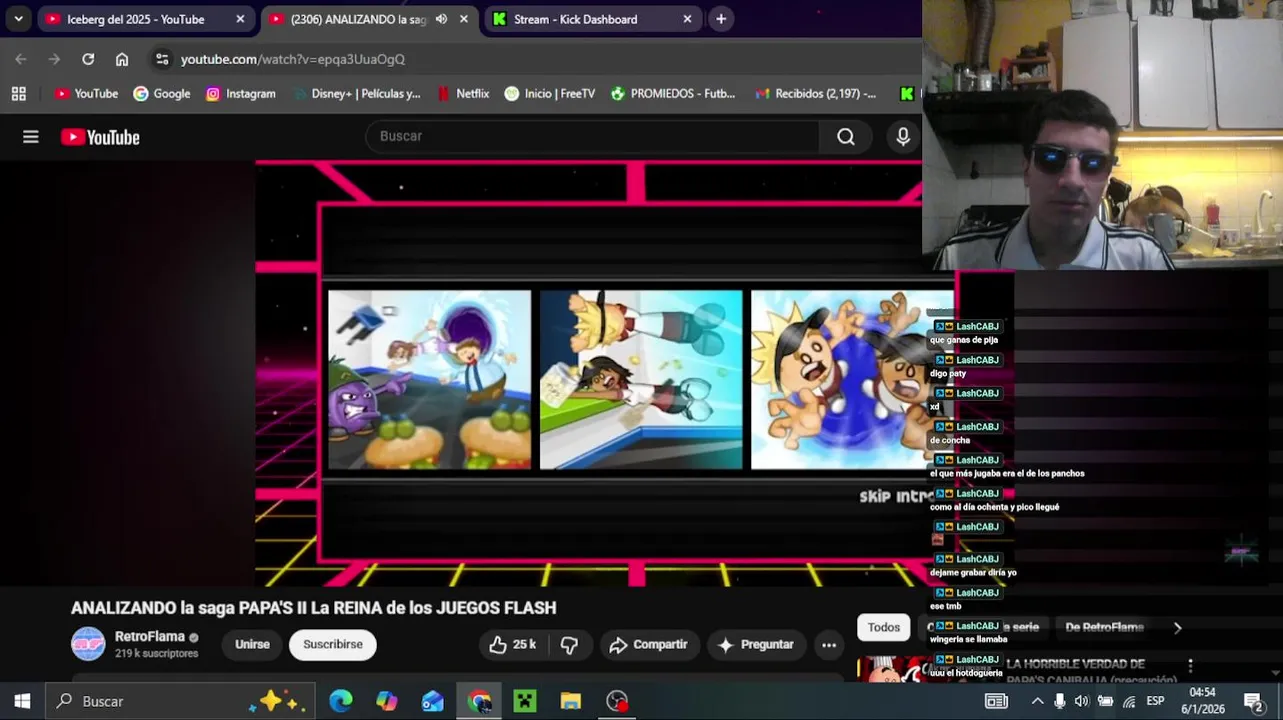Open more actions ellipsis under the video
The image size is (1283, 720).
[x=829, y=645]
